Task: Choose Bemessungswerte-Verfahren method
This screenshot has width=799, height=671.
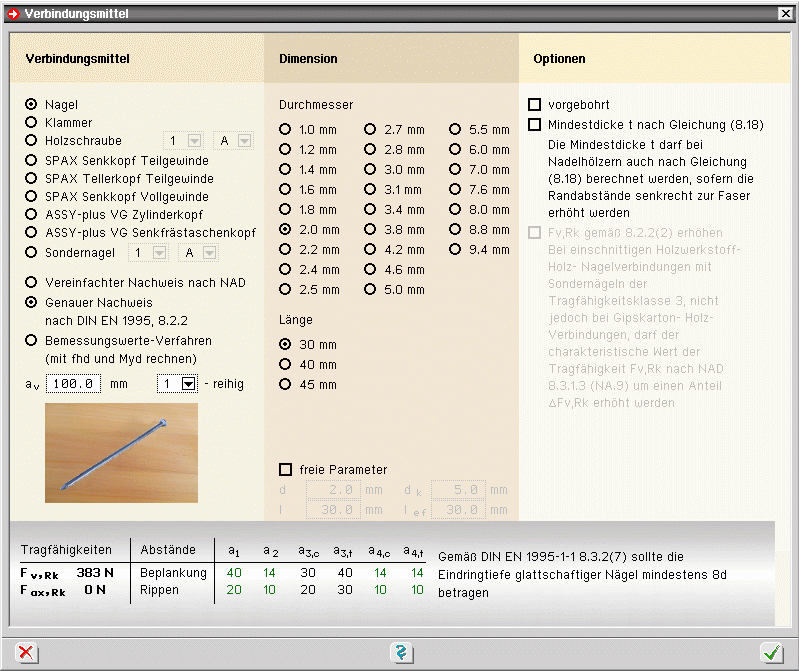Action: point(32,341)
